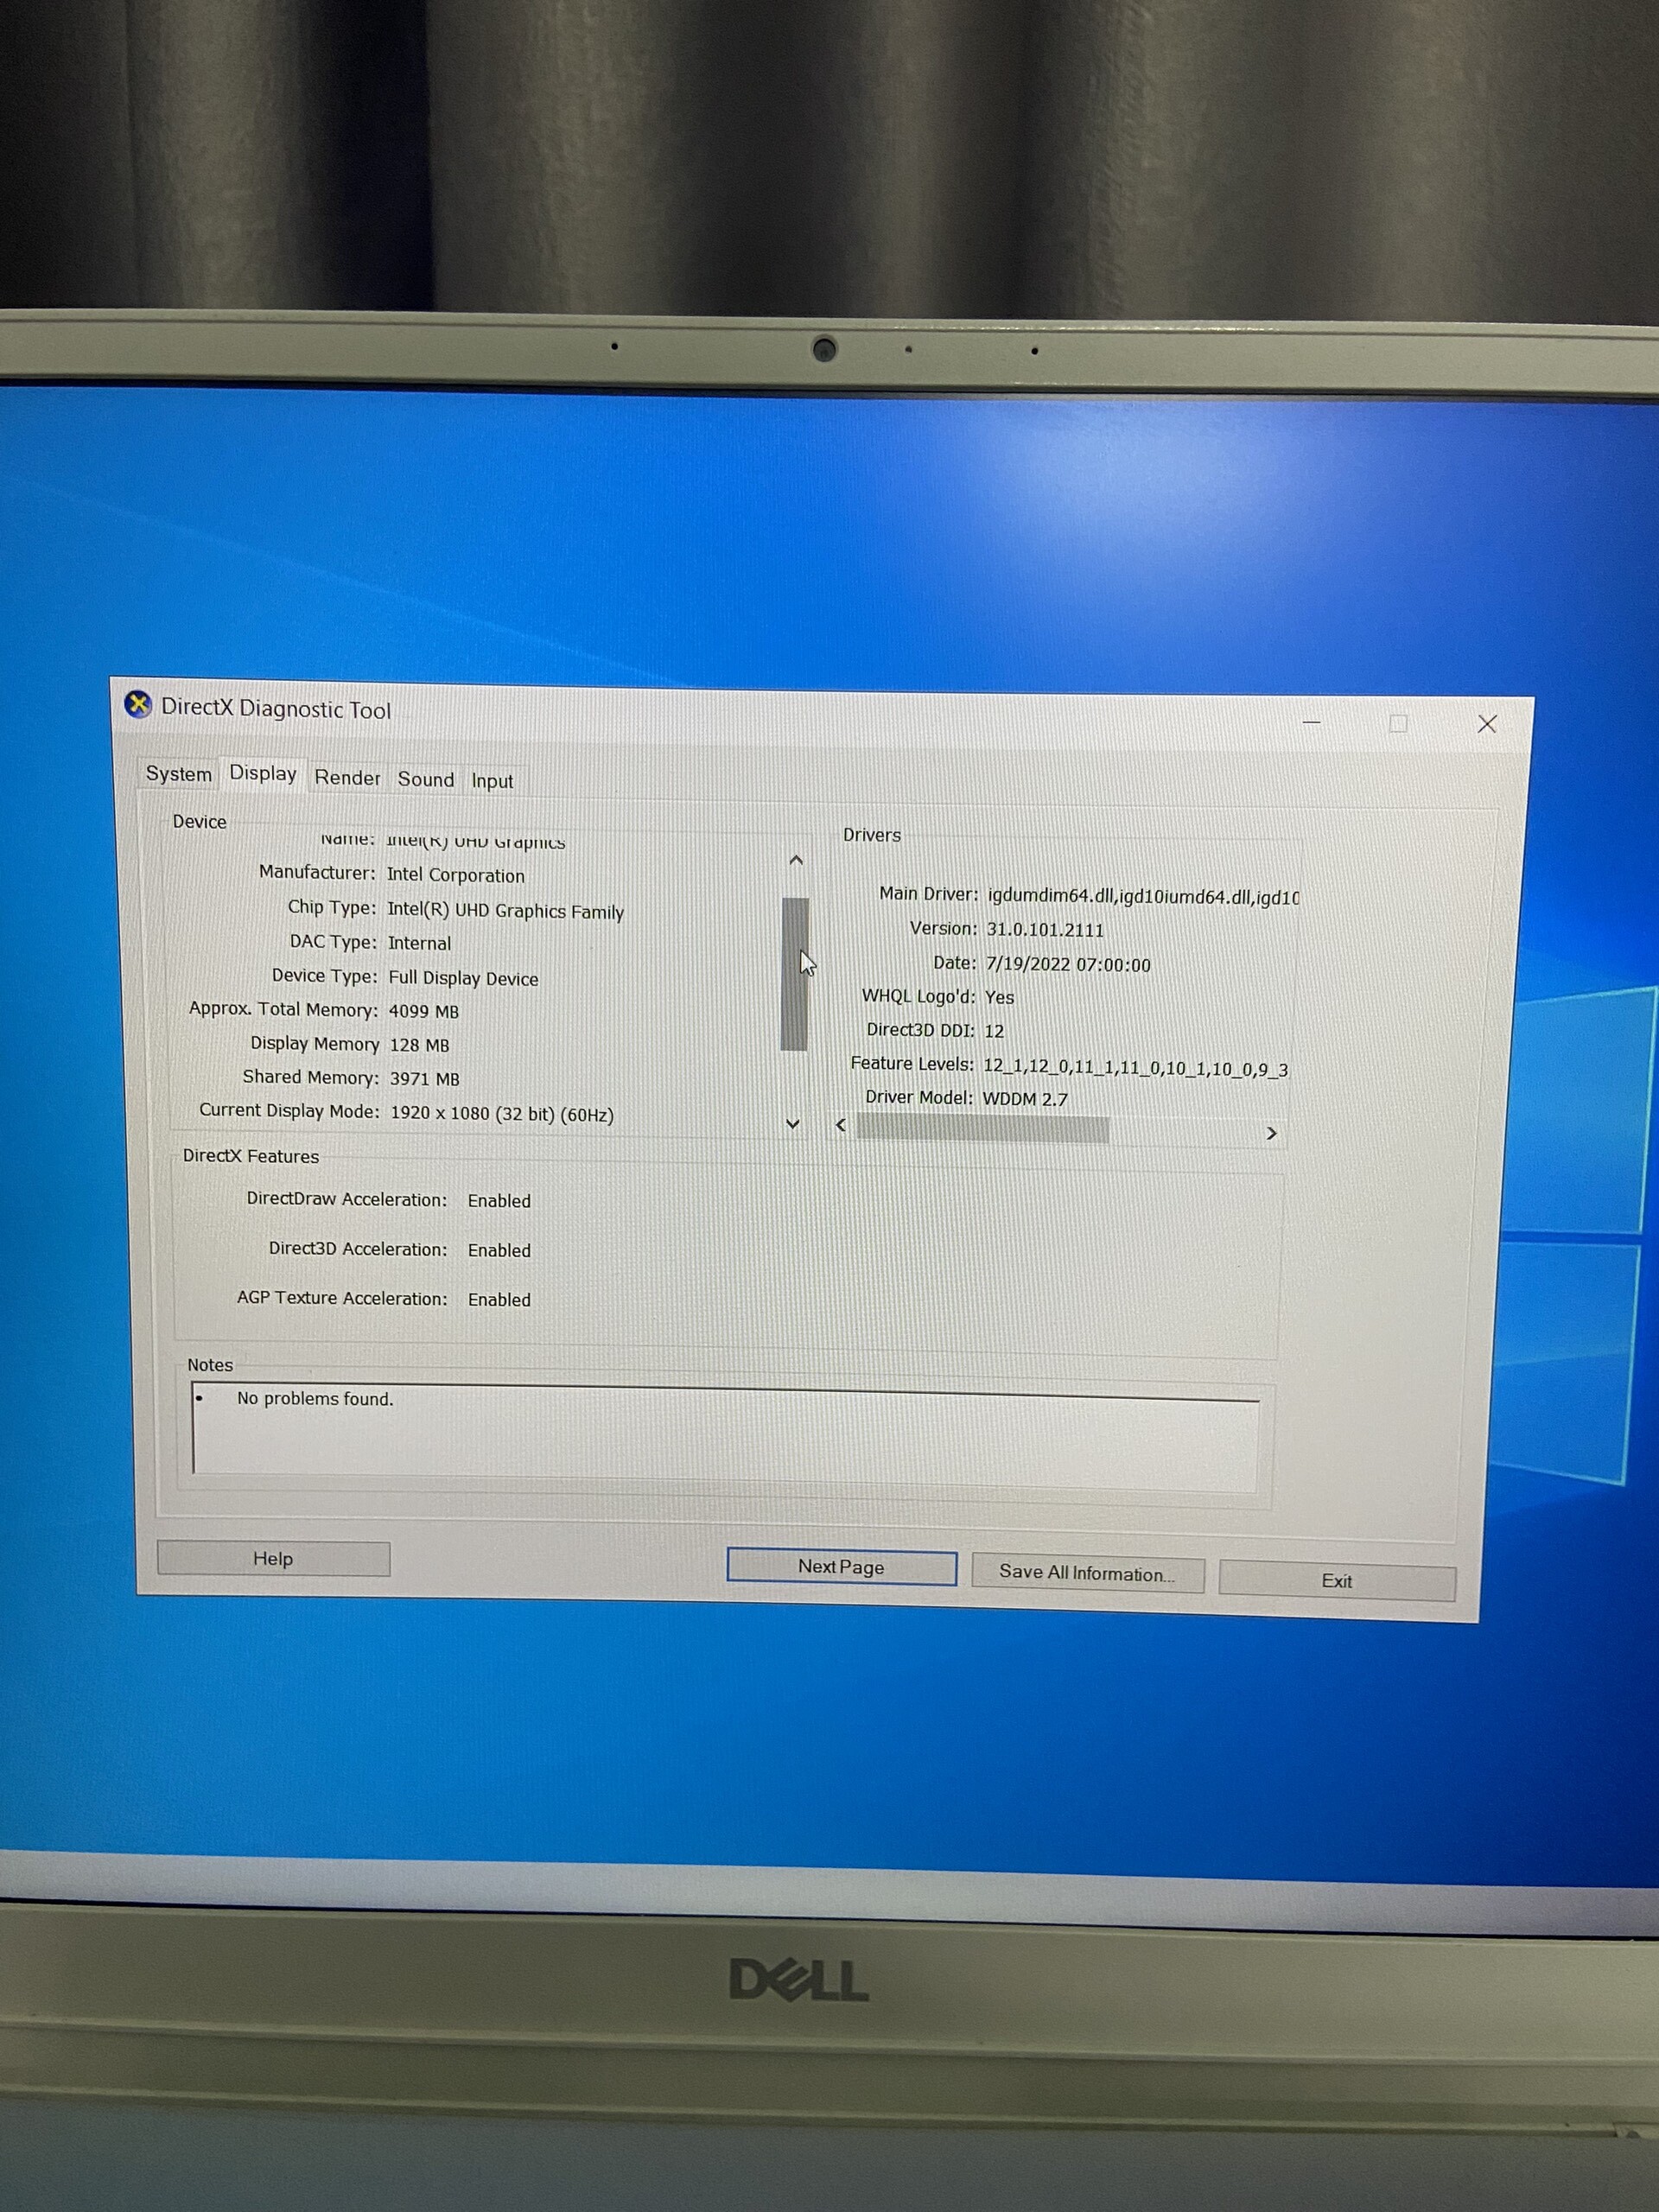The height and width of the screenshot is (2212, 1659).
Task: Go to the Input tab
Action: click(x=492, y=781)
